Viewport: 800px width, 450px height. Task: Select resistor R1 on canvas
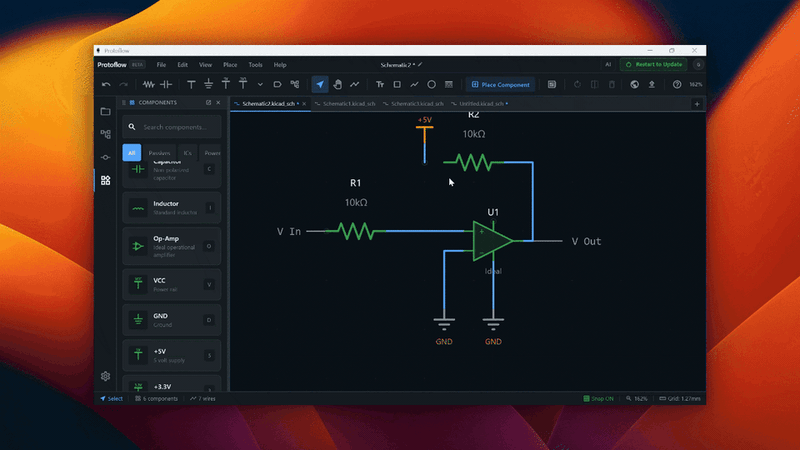pyautogui.click(x=356, y=231)
